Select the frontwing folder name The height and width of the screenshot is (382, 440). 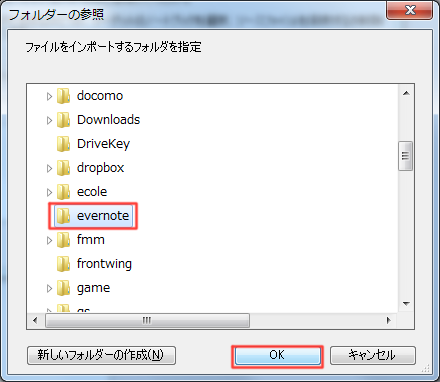pos(104,264)
